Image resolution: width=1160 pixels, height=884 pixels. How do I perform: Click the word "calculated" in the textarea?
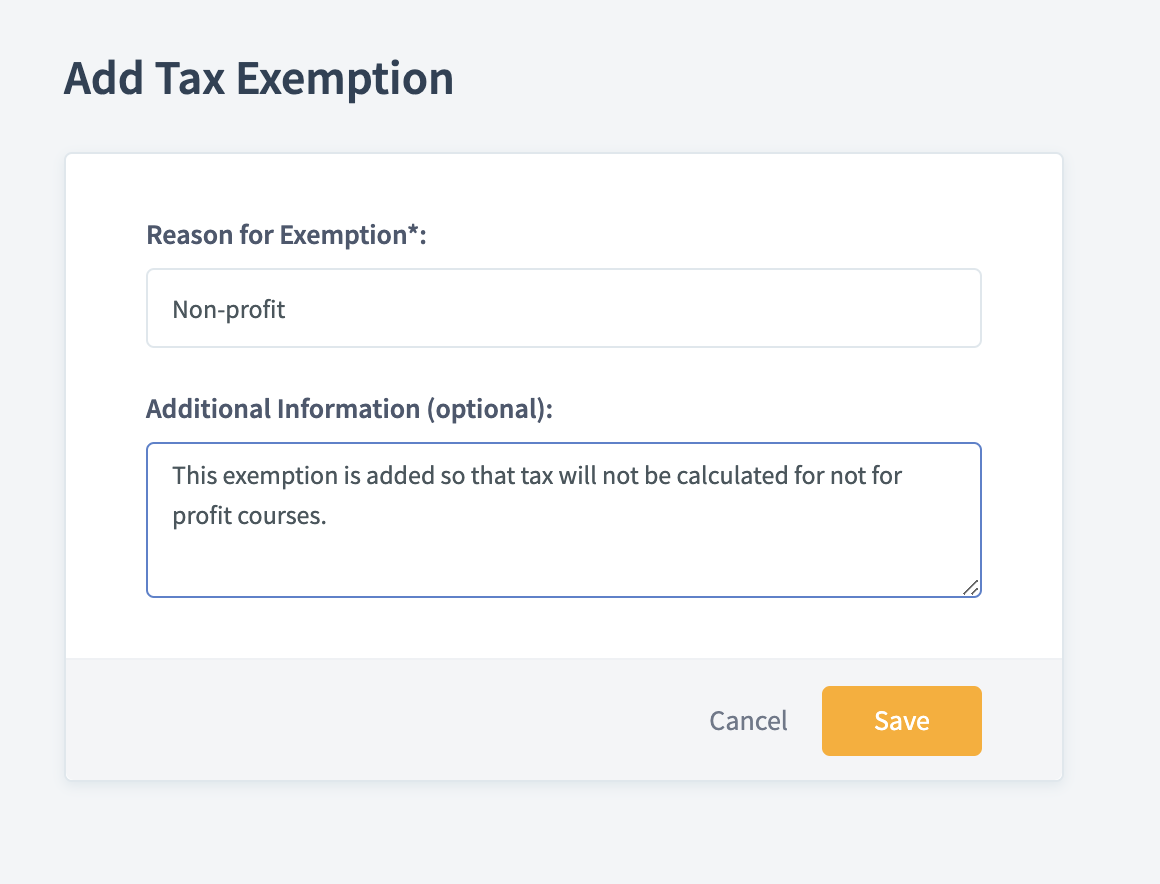pyautogui.click(x=731, y=474)
